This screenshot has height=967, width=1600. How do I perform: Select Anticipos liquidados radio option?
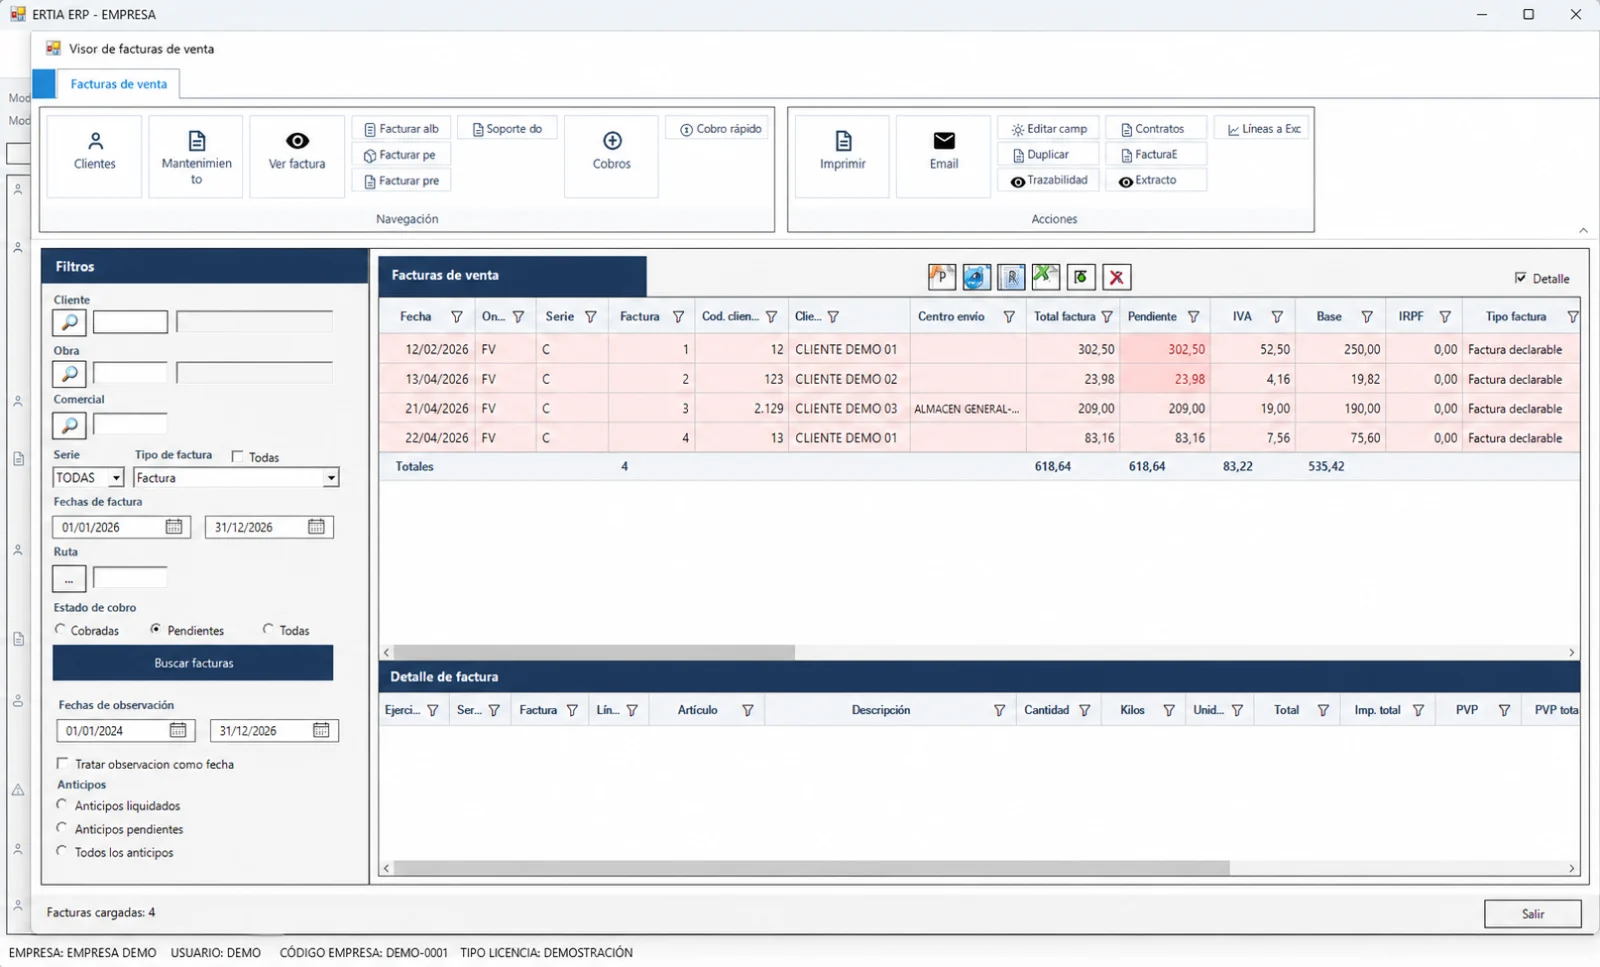tap(62, 804)
